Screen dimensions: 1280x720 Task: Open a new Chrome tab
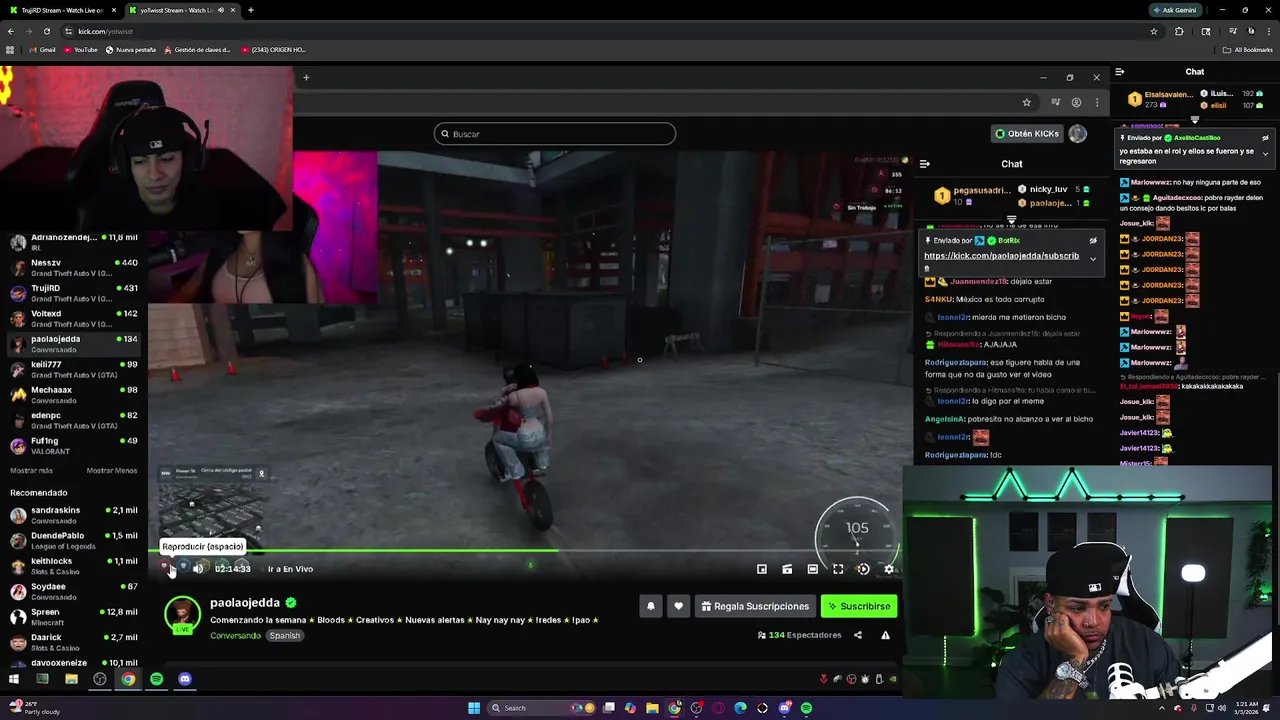click(x=251, y=10)
